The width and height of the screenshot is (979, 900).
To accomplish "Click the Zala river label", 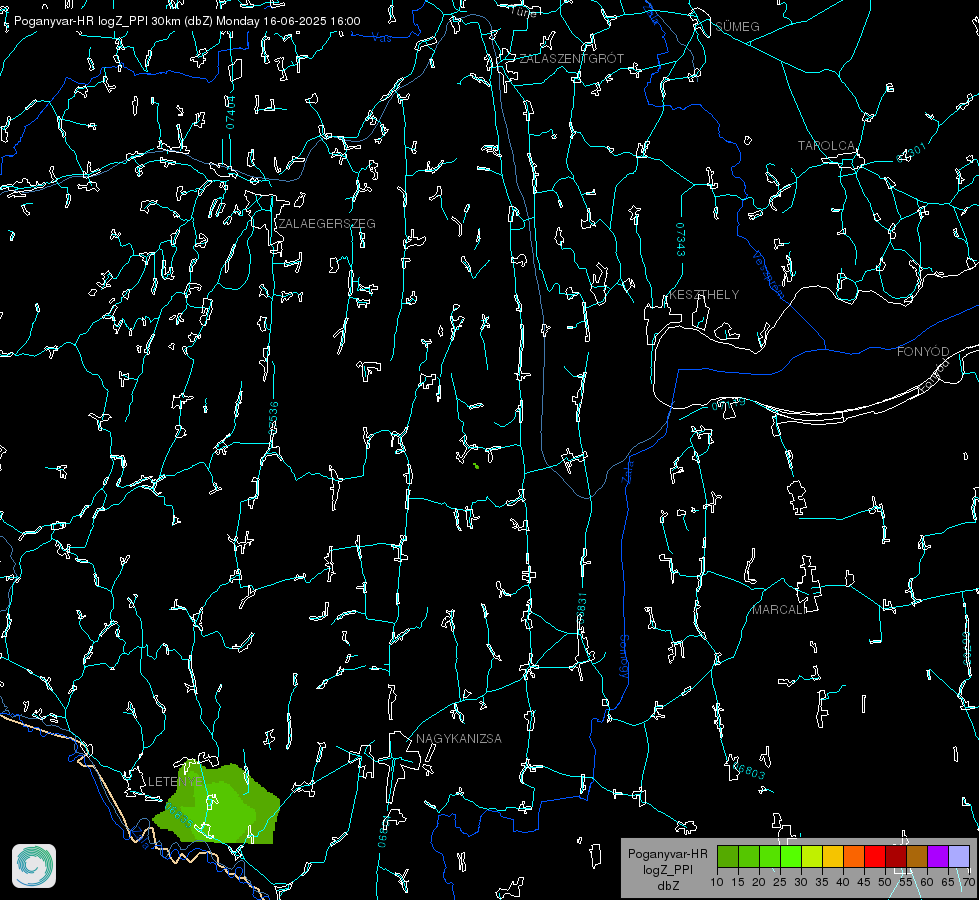I will [x=629, y=470].
